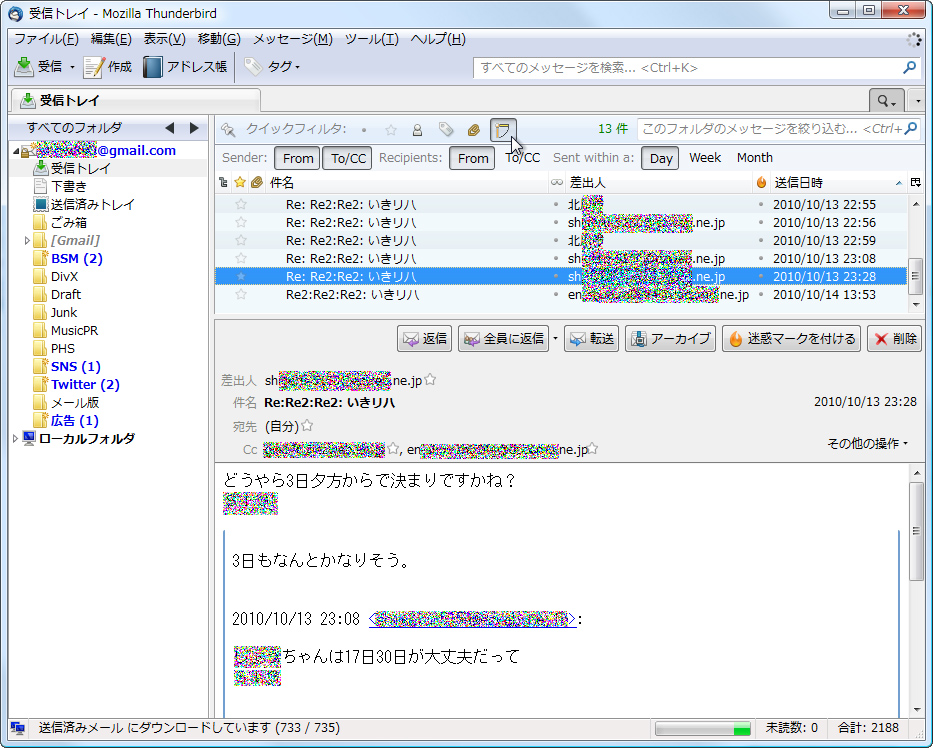Toggle the tagged messages quick filter
This screenshot has width=933, height=748.
click(446, 130)
